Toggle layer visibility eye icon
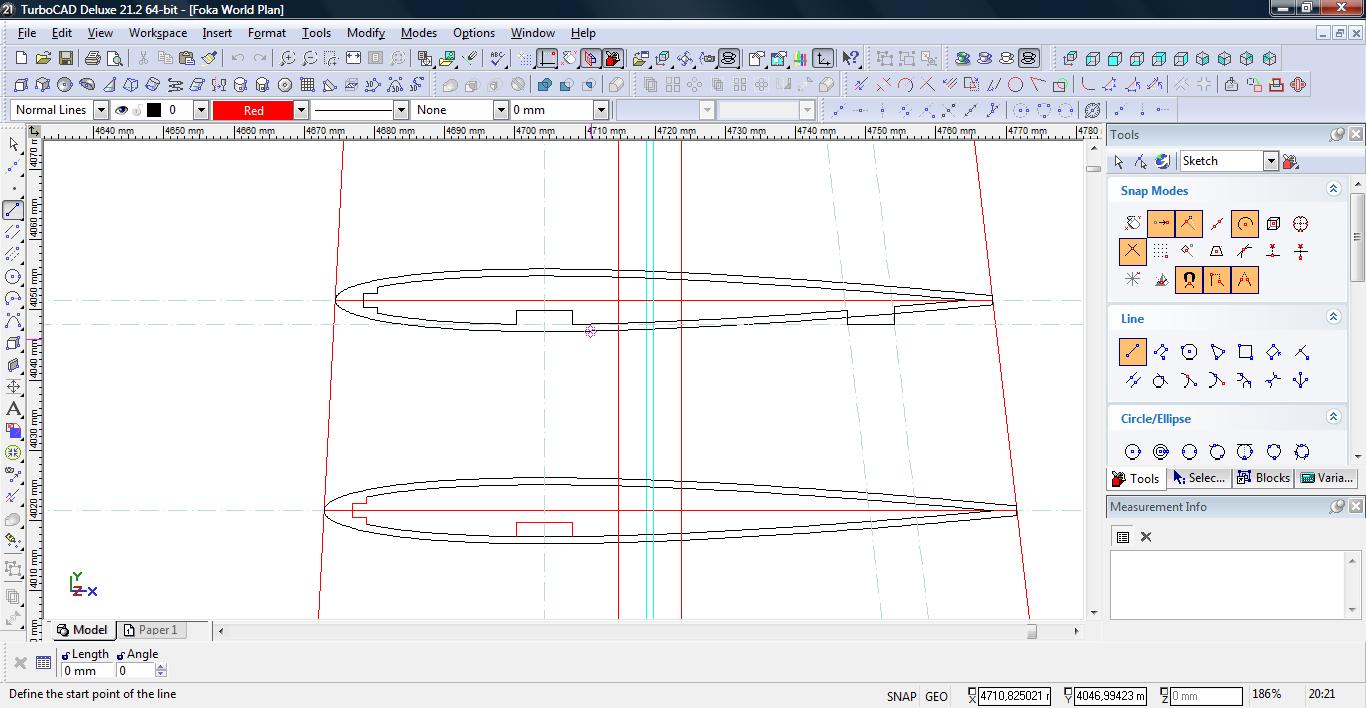The image size is (1366, 708). click(121, 110)
